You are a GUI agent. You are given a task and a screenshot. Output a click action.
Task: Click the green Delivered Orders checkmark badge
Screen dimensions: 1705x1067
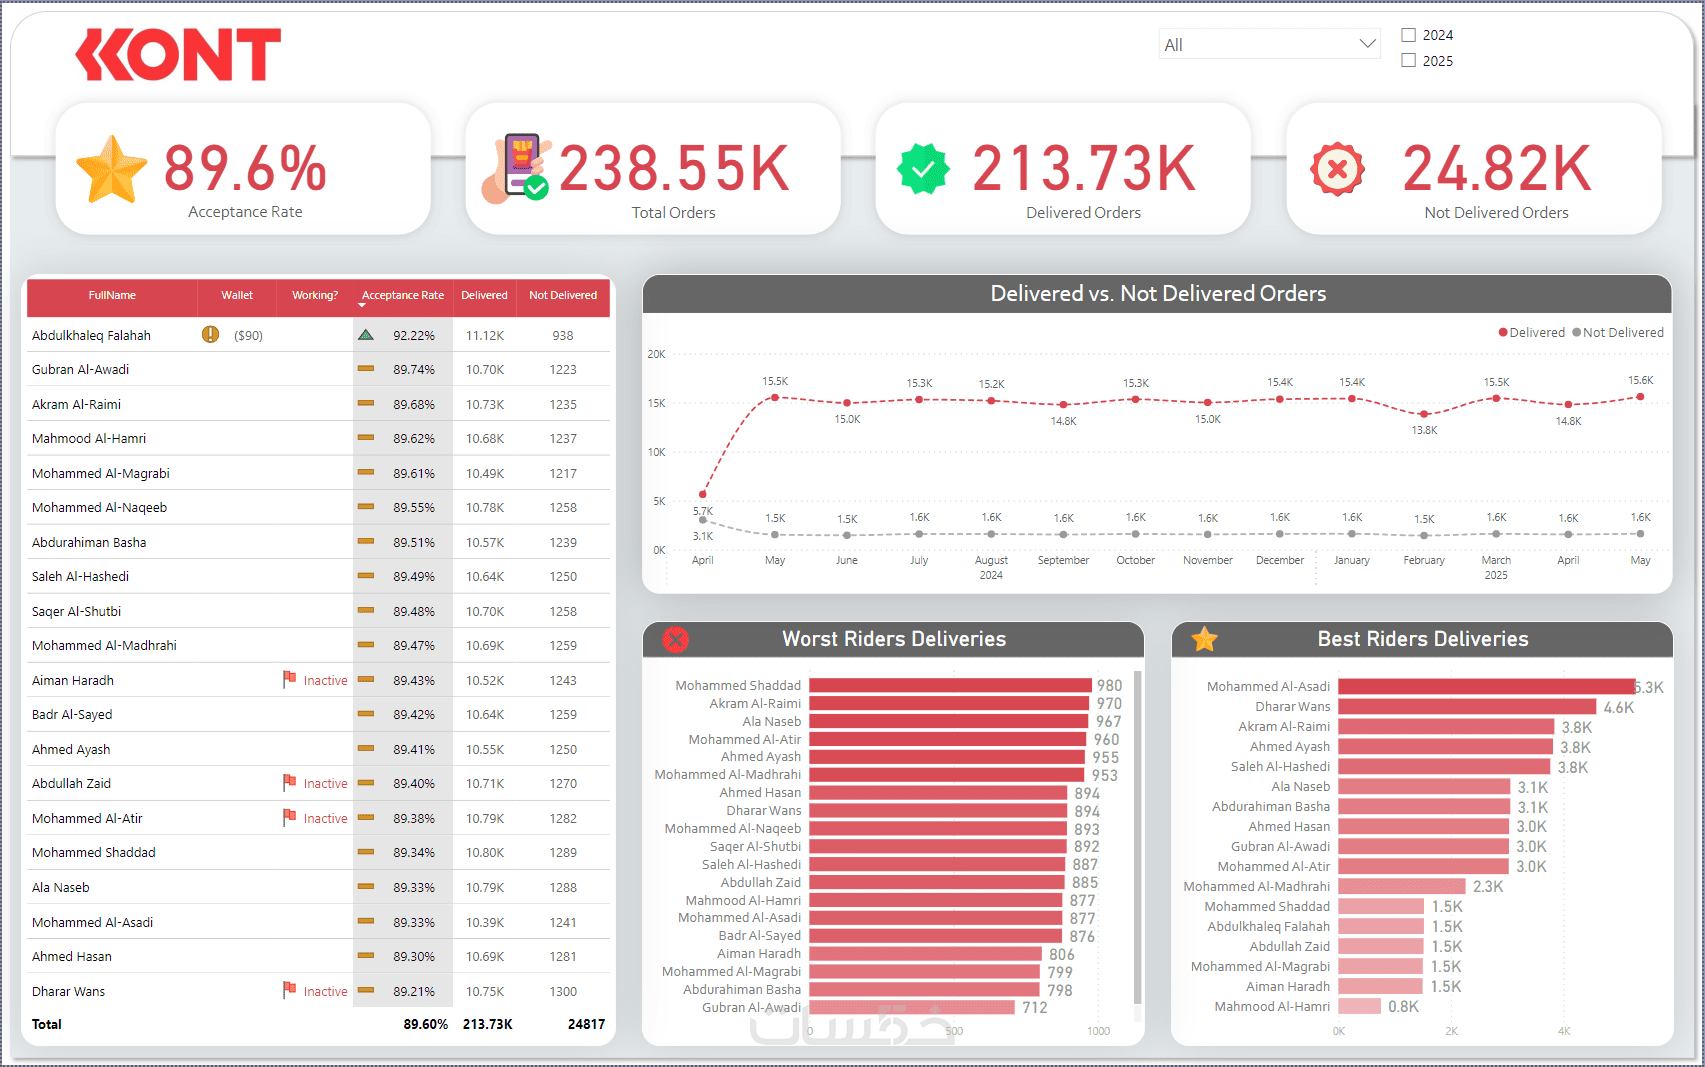pos(923,168)
